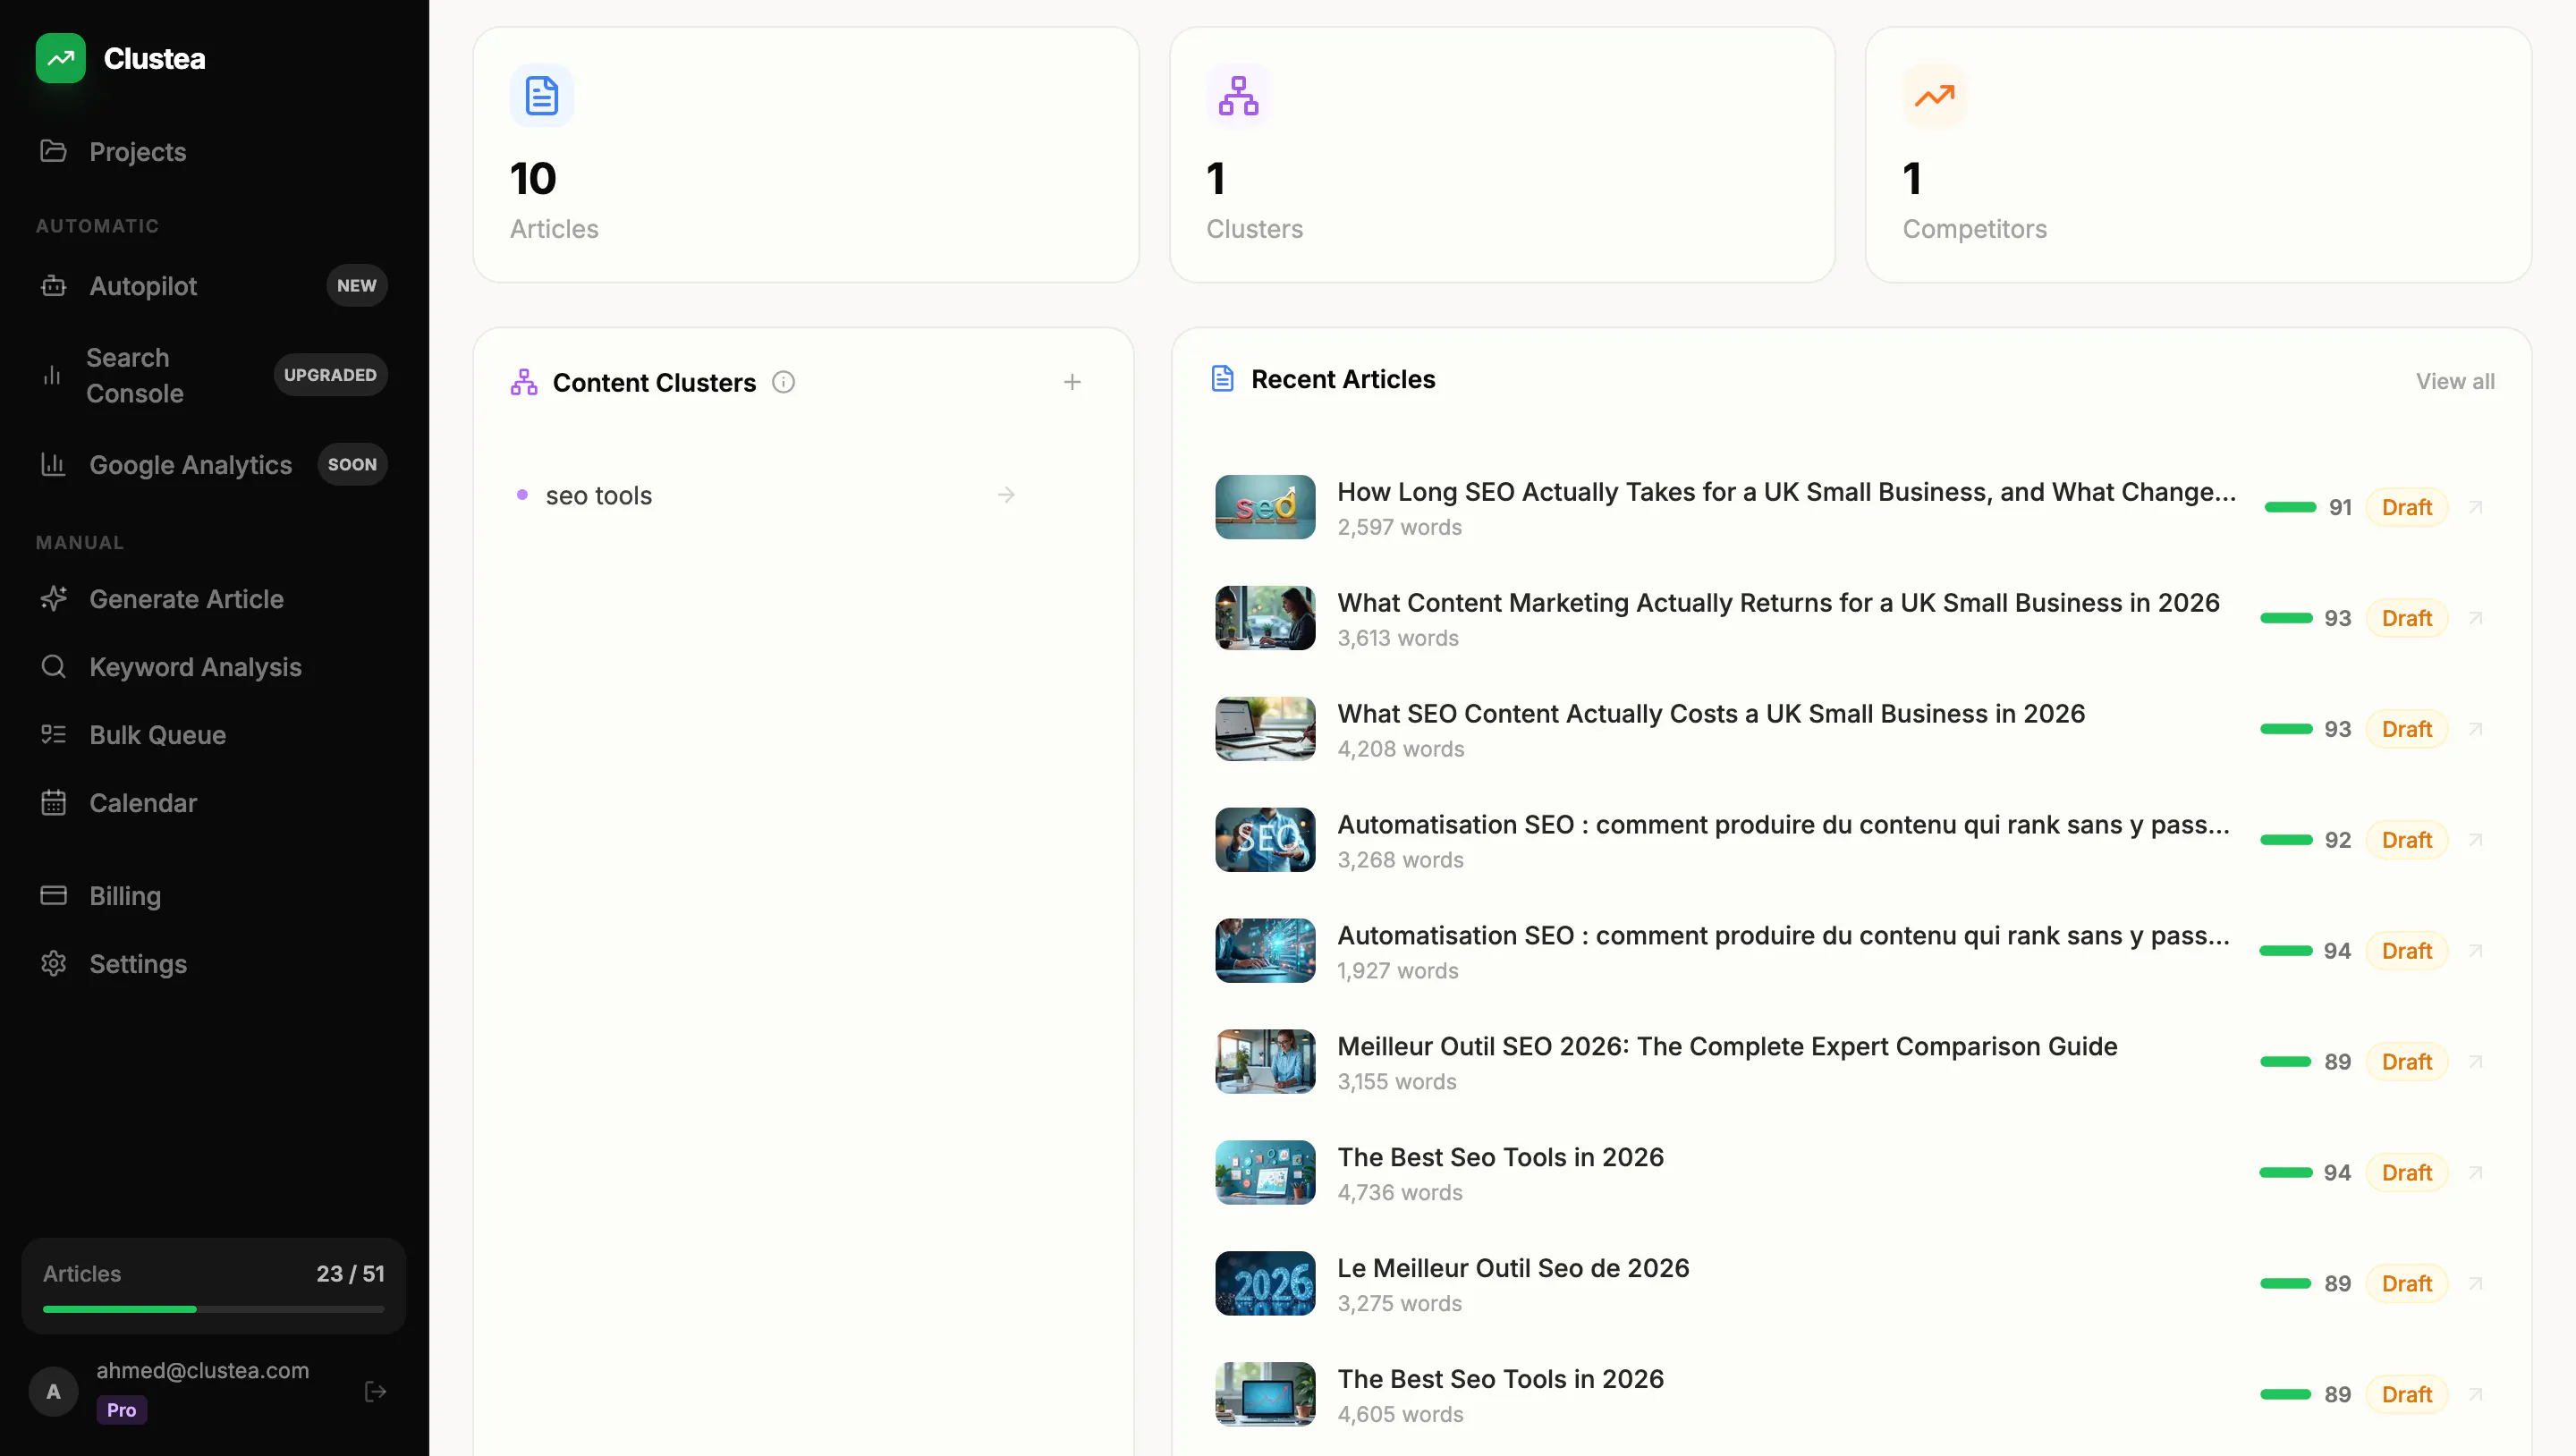Image resolution: width=2576 pixels, height=1456 pixels.
Task: Click the Settings gear icon
Action: (x=53, y=963)
